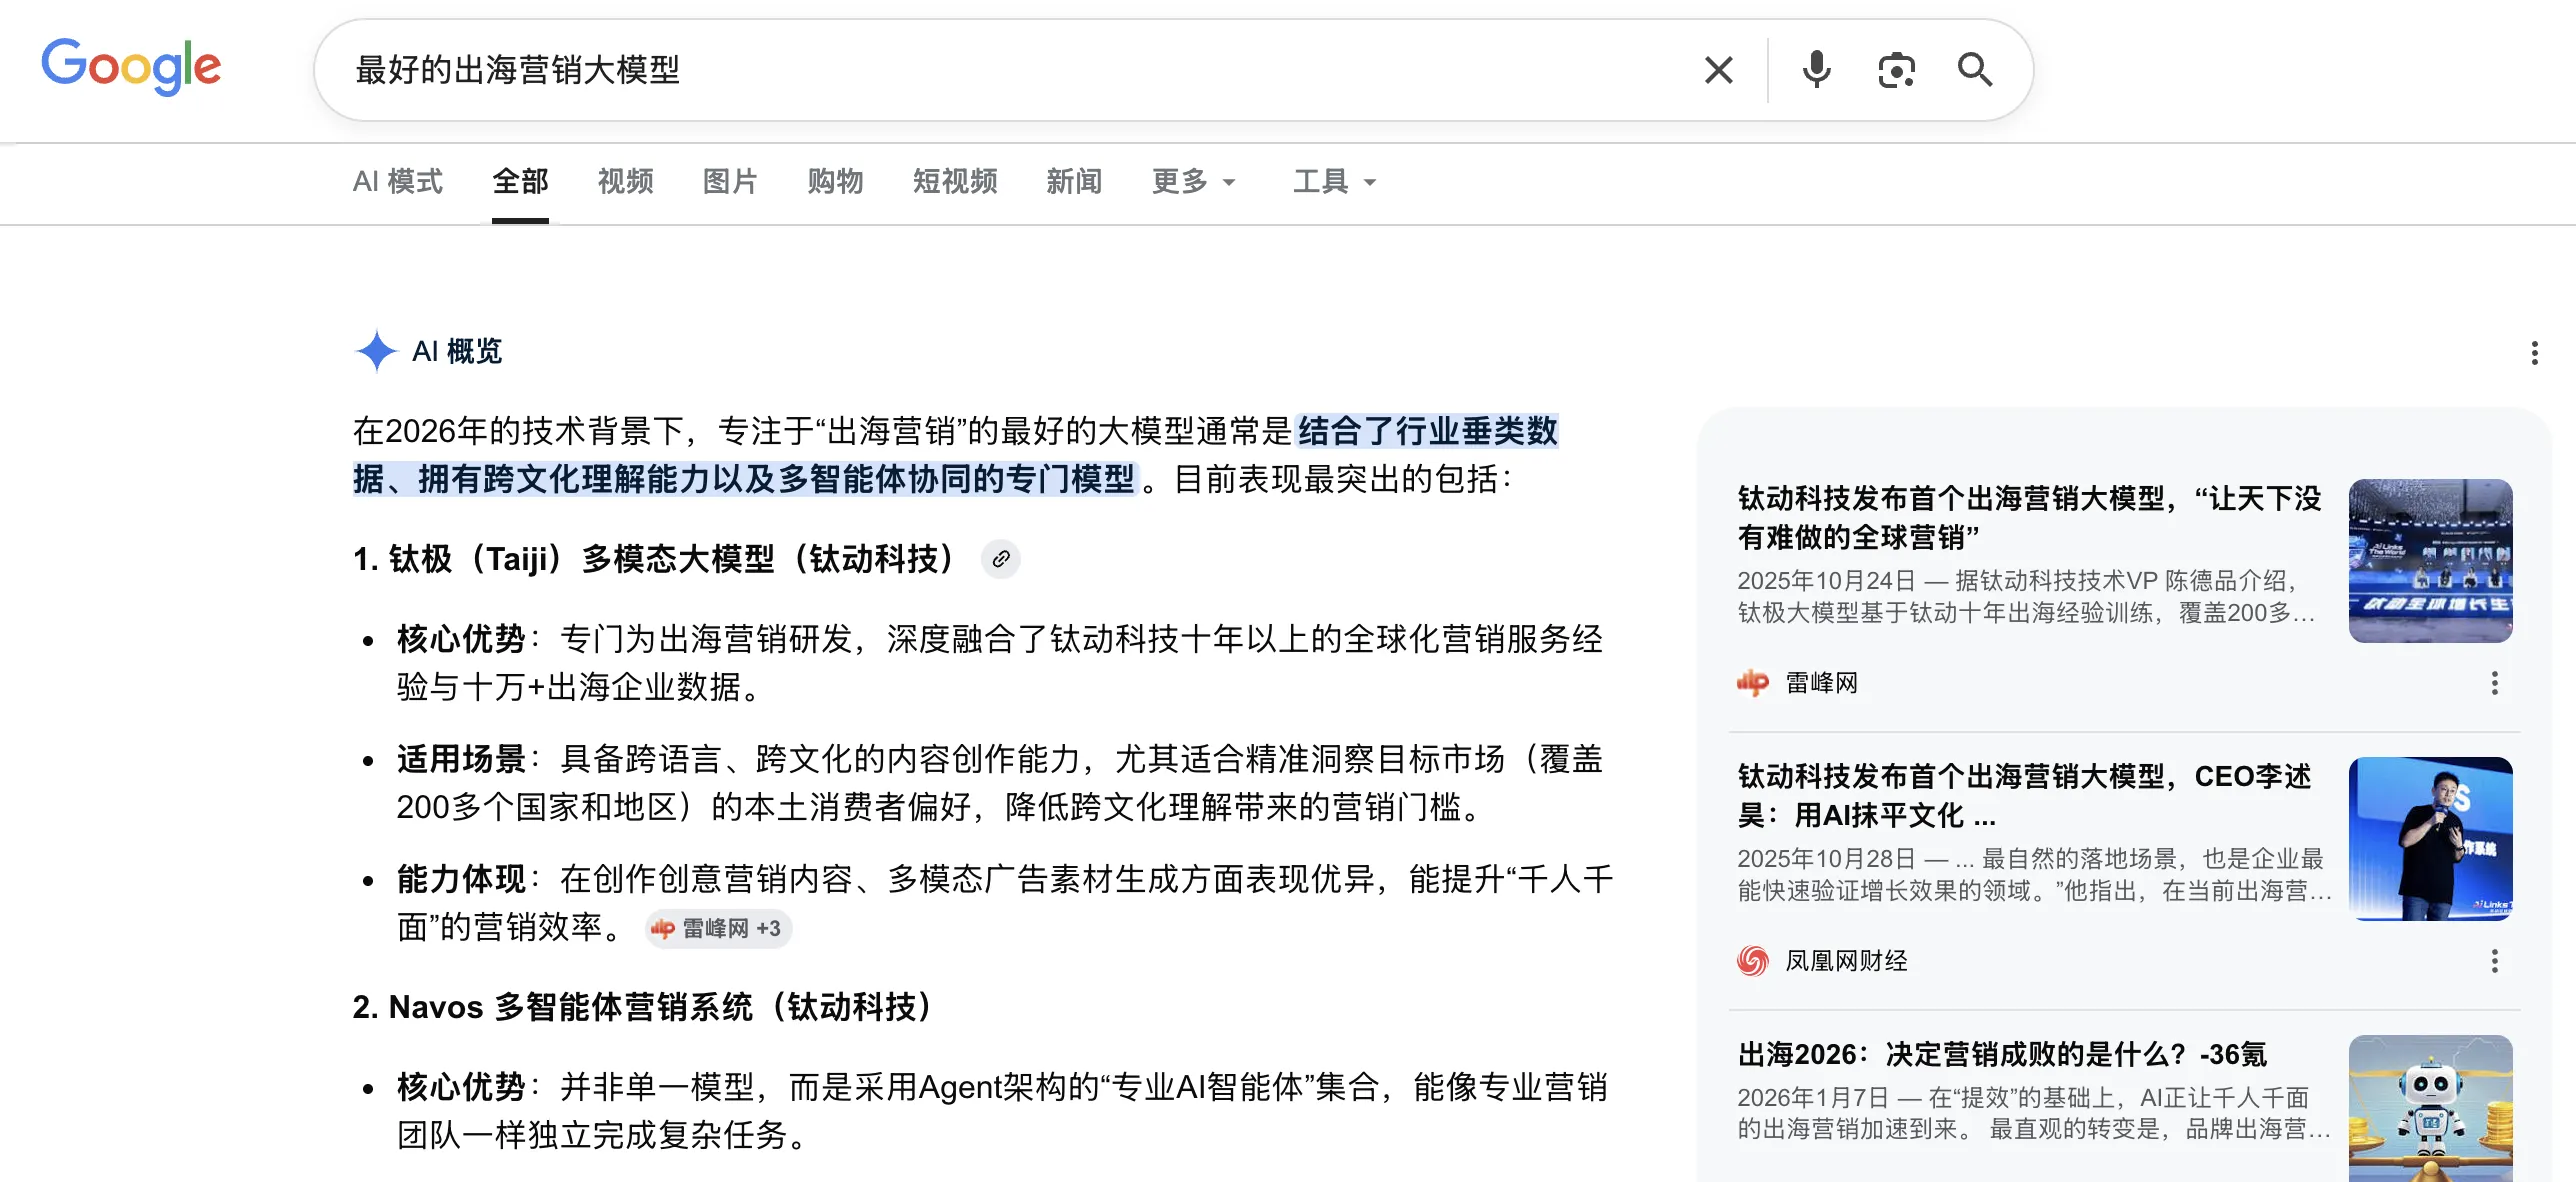Click the highlighted text 结合了行业垂类数据
2576x1182 pixels.
click(x=1427, y=431)
